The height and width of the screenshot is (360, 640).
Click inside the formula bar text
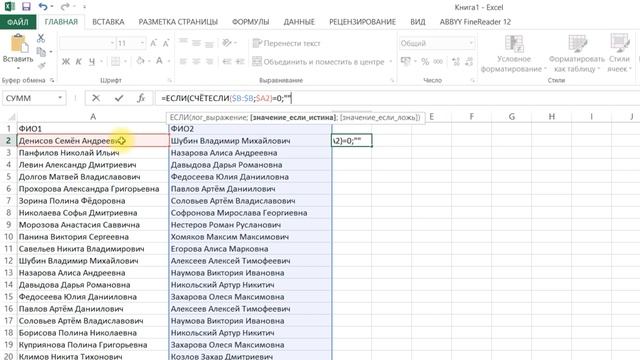pos(227,98)
